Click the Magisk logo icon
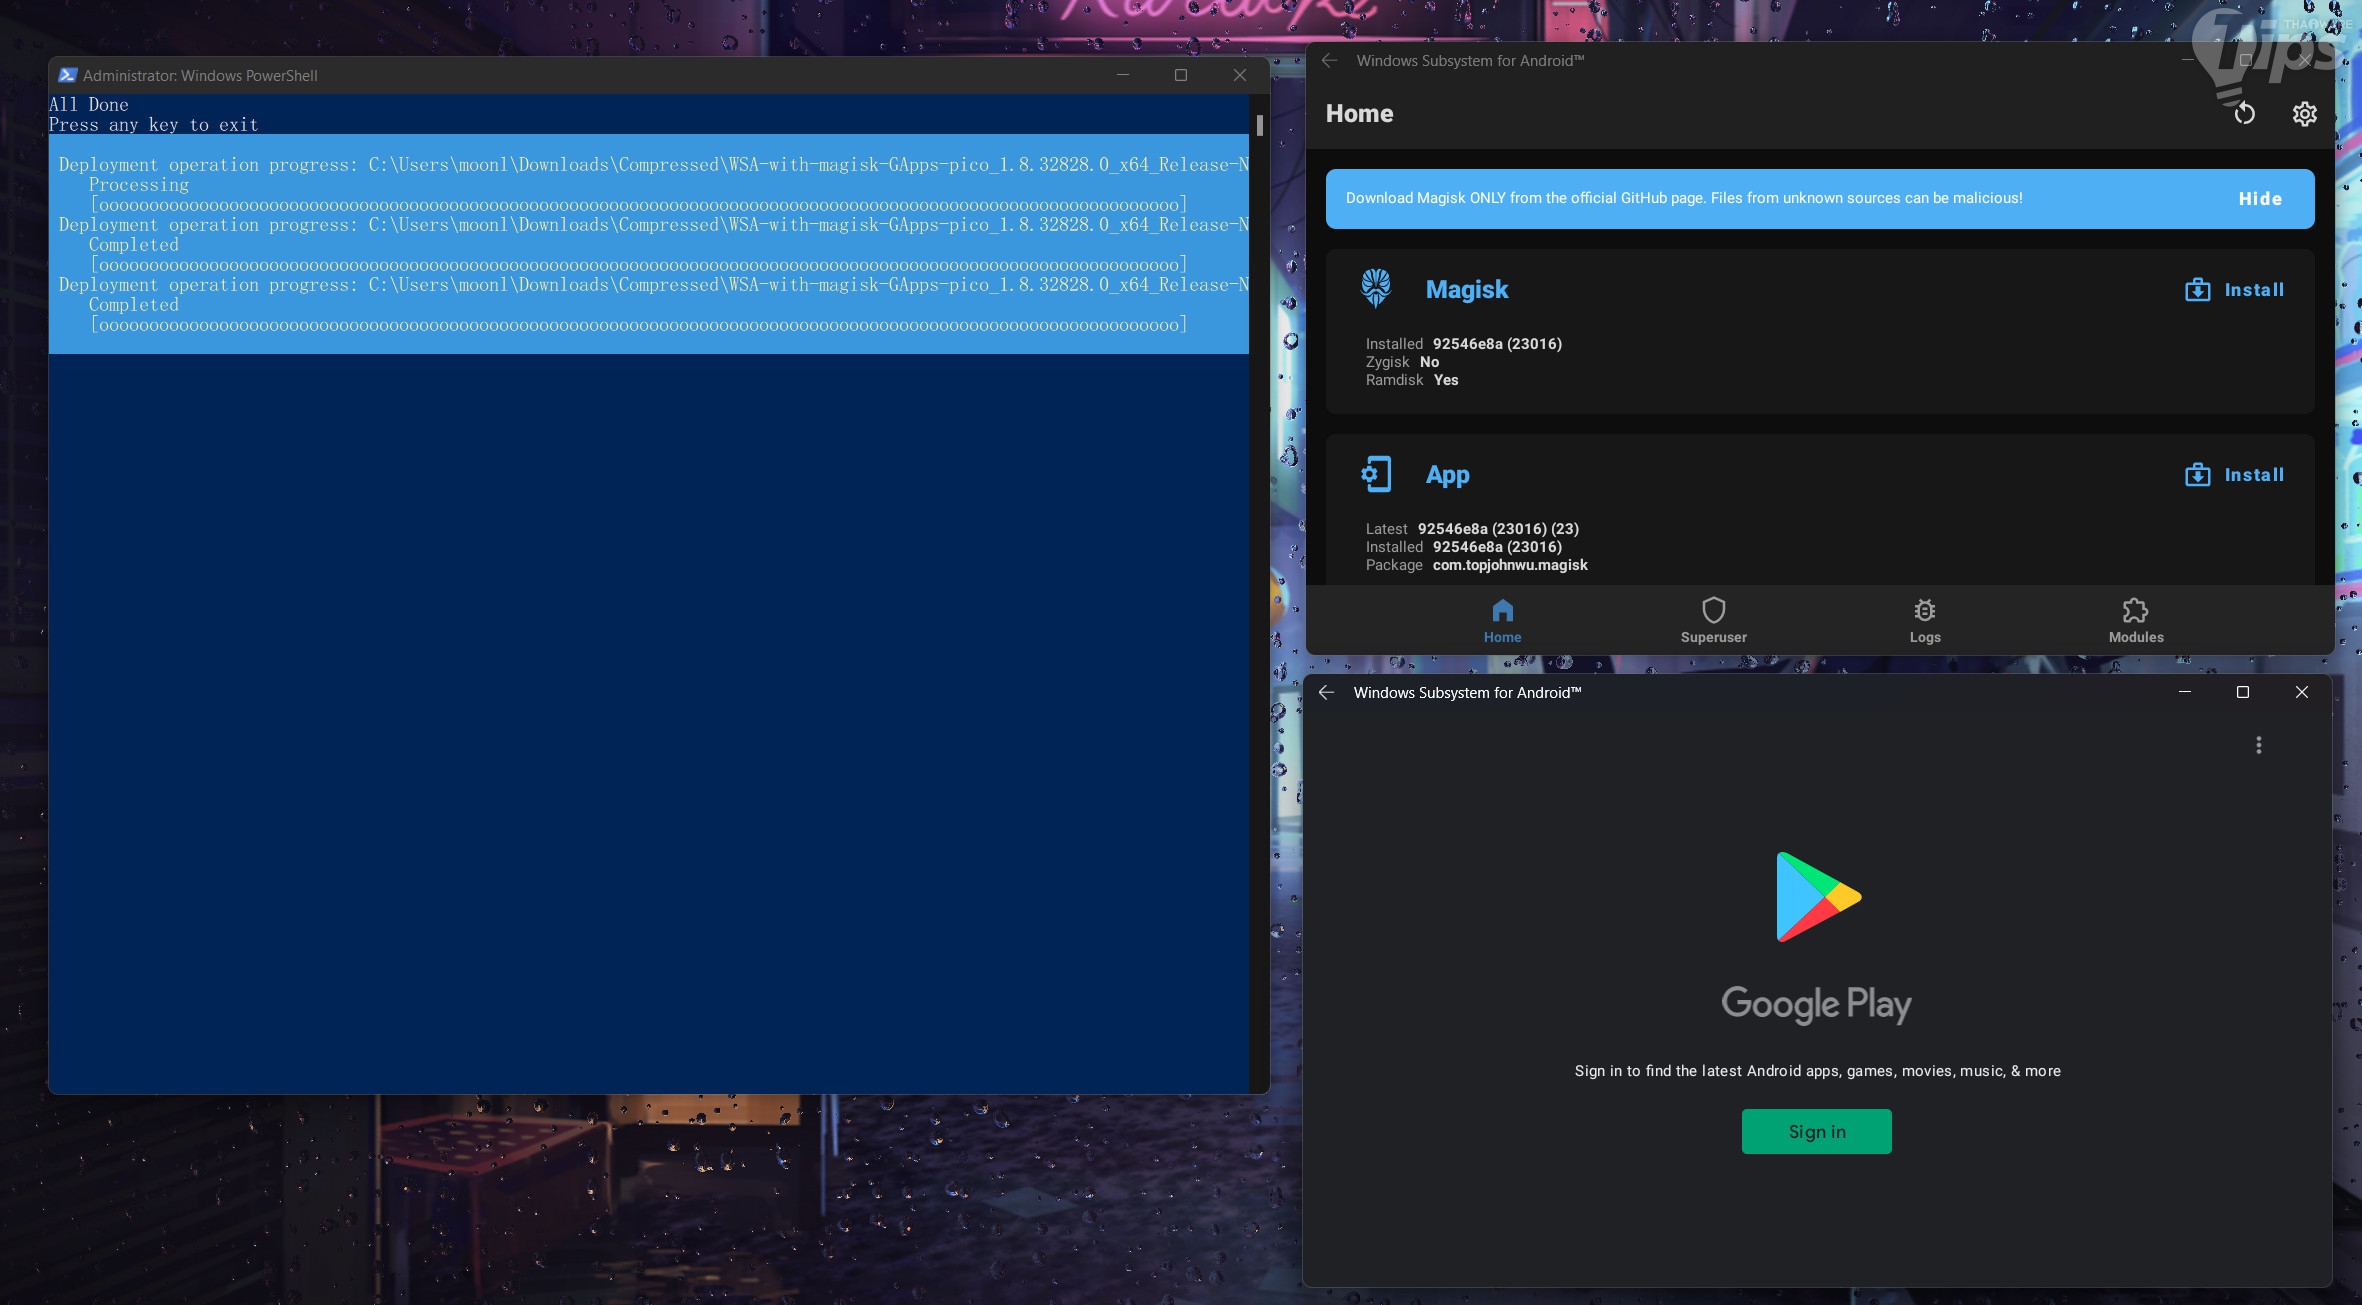Screen dimensions: 2362x1305 click(x=1376, y=288)
